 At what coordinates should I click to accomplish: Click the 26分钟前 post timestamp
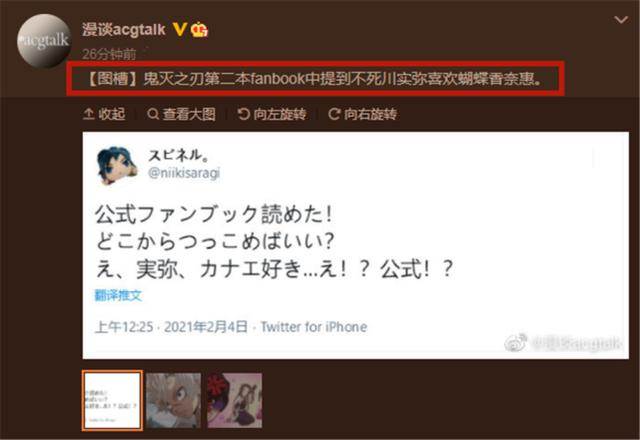tap(109, 54)
